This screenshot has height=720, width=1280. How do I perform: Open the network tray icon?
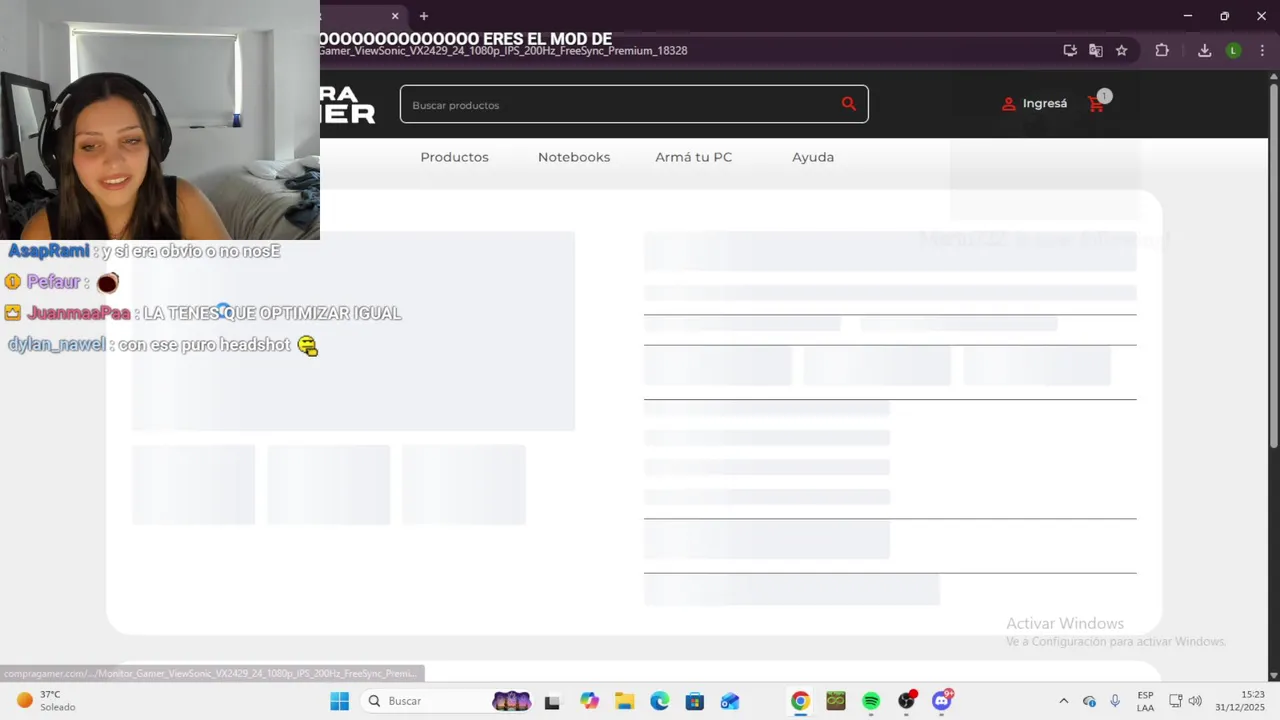tap(1176, 701)
